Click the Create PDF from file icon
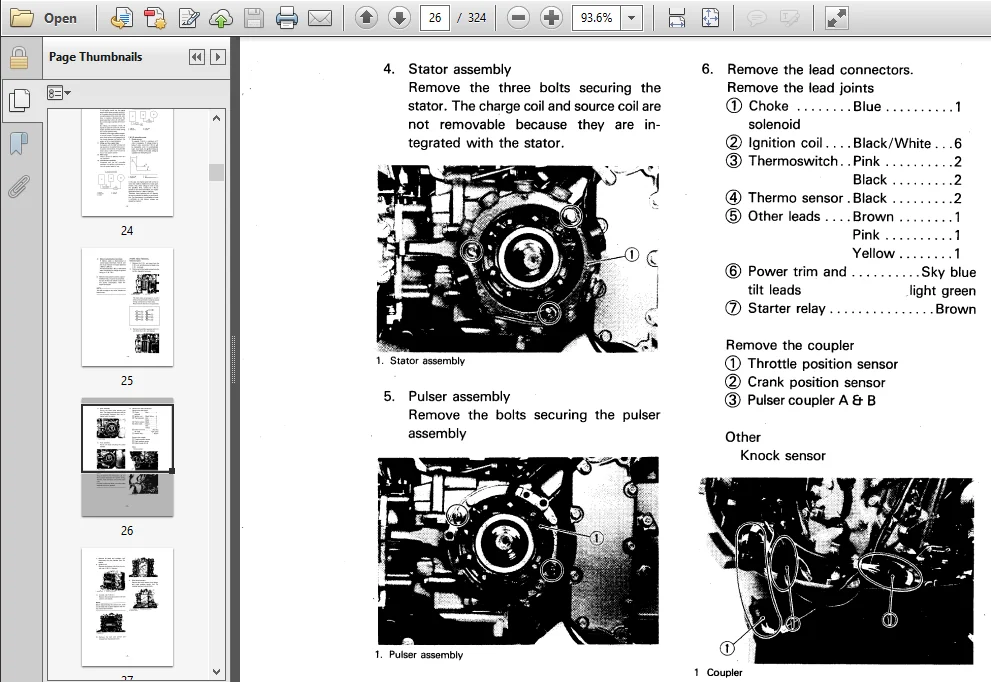Image resolution: width=991 pixels, height=682 pixels. coord(121,18)
